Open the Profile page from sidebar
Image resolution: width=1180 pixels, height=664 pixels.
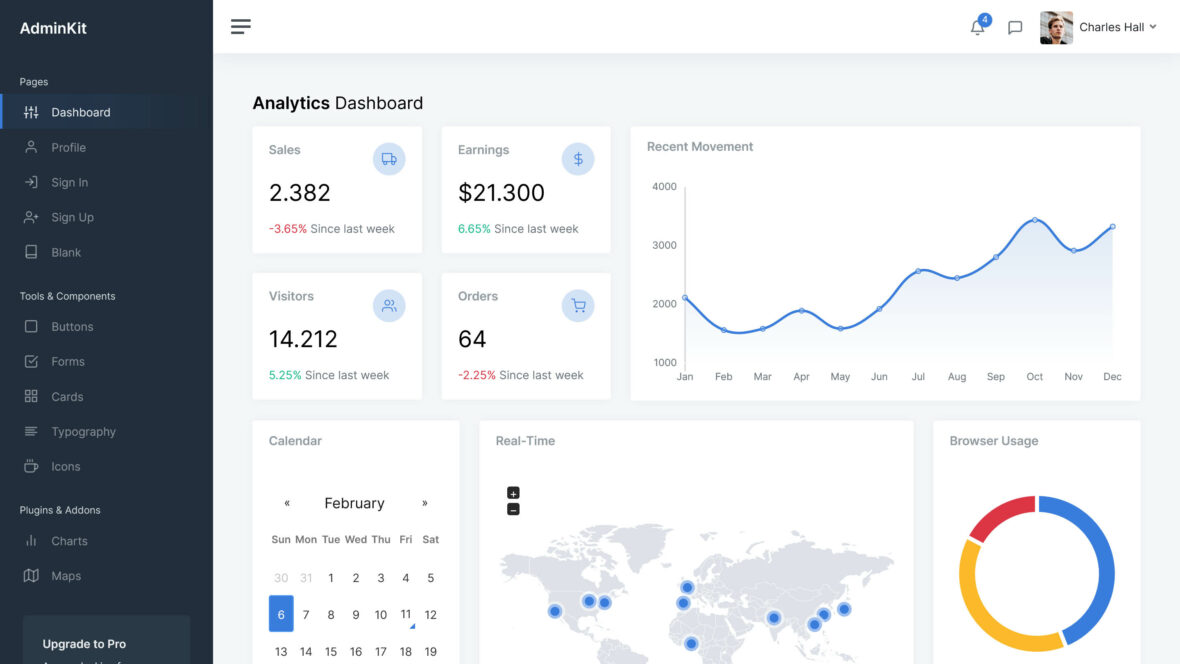(x=70, y=147)
